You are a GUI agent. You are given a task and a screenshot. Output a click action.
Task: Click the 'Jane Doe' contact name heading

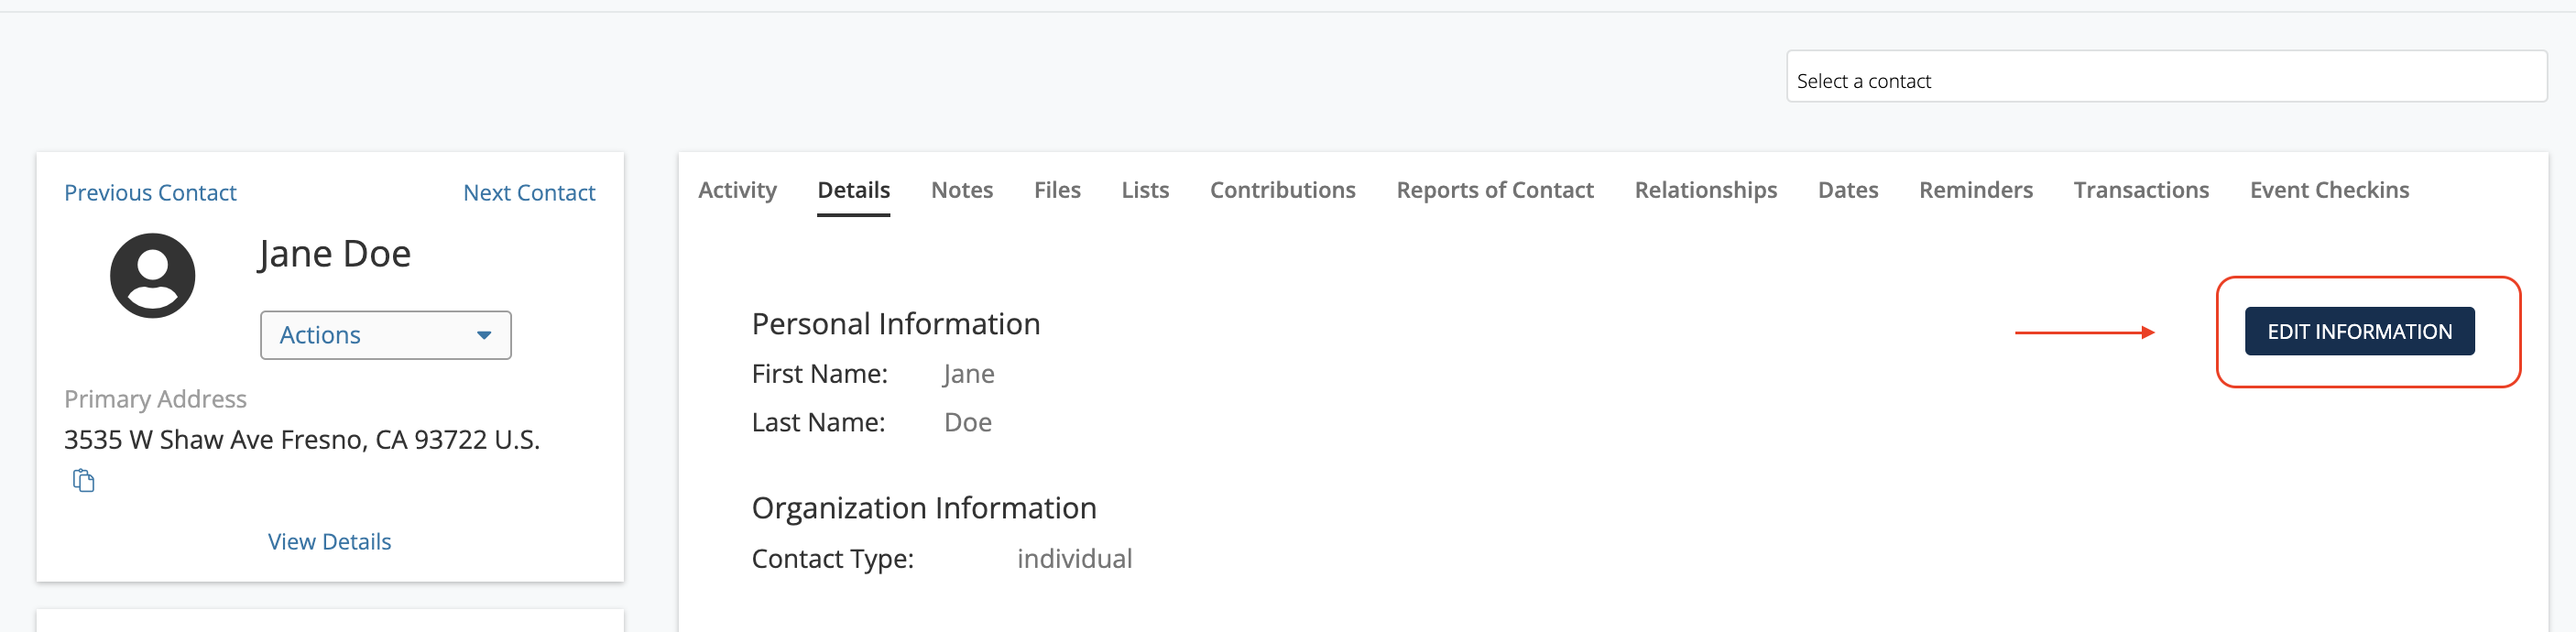(x=334, y=254)
